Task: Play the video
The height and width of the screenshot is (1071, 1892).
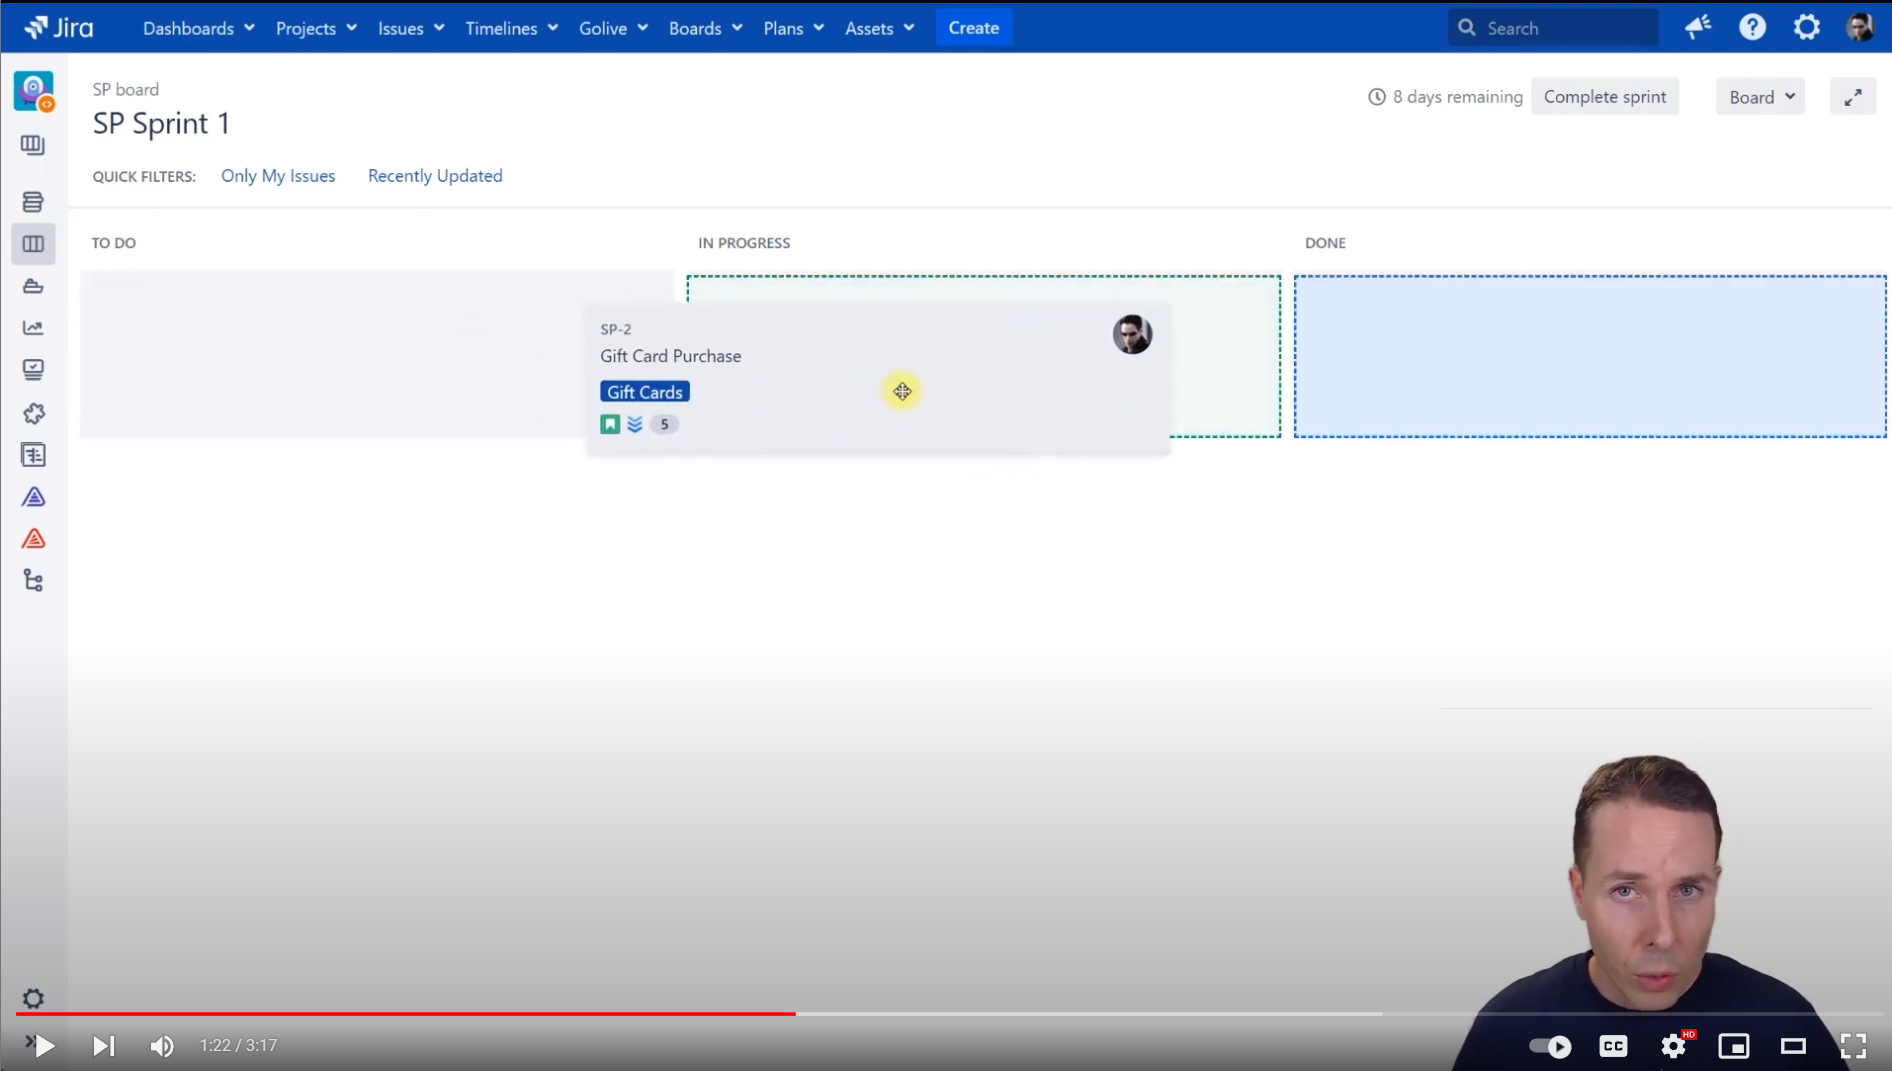Action: point(43,1046)
